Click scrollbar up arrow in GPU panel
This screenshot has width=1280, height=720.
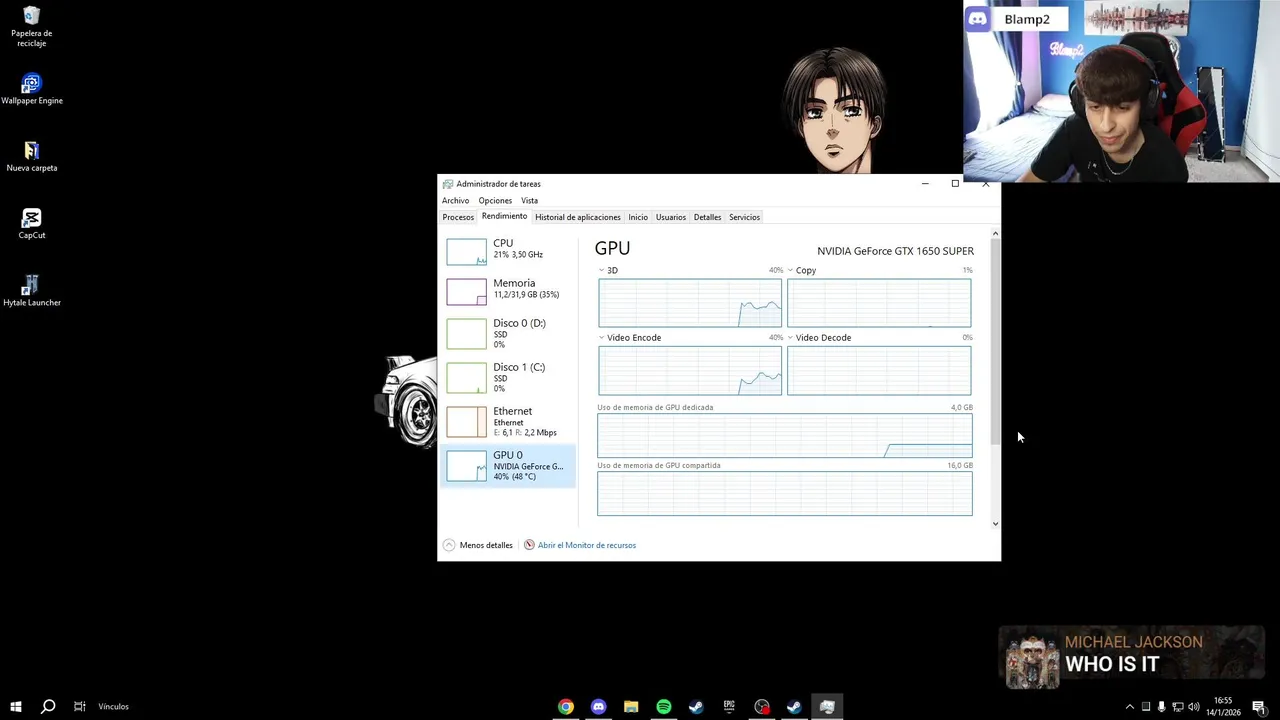click(995, 234)
